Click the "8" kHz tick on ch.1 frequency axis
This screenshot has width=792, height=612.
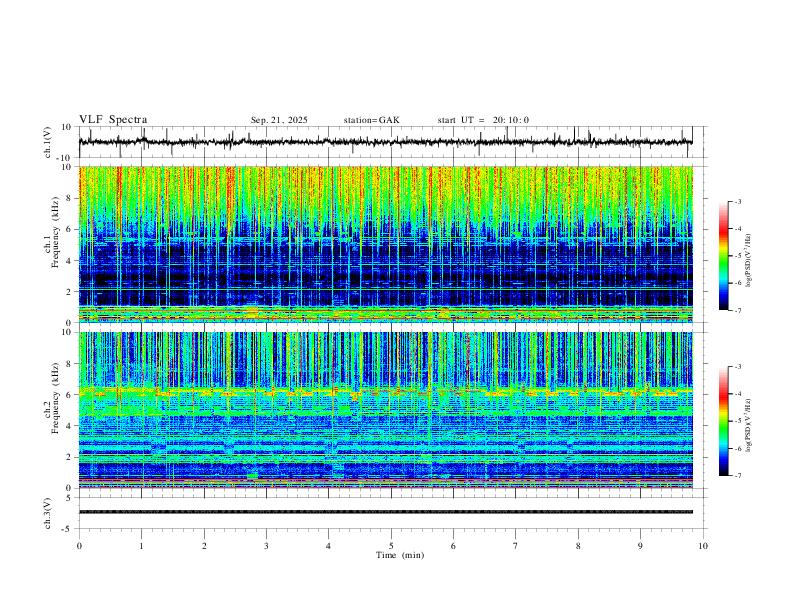click(70, 198)
